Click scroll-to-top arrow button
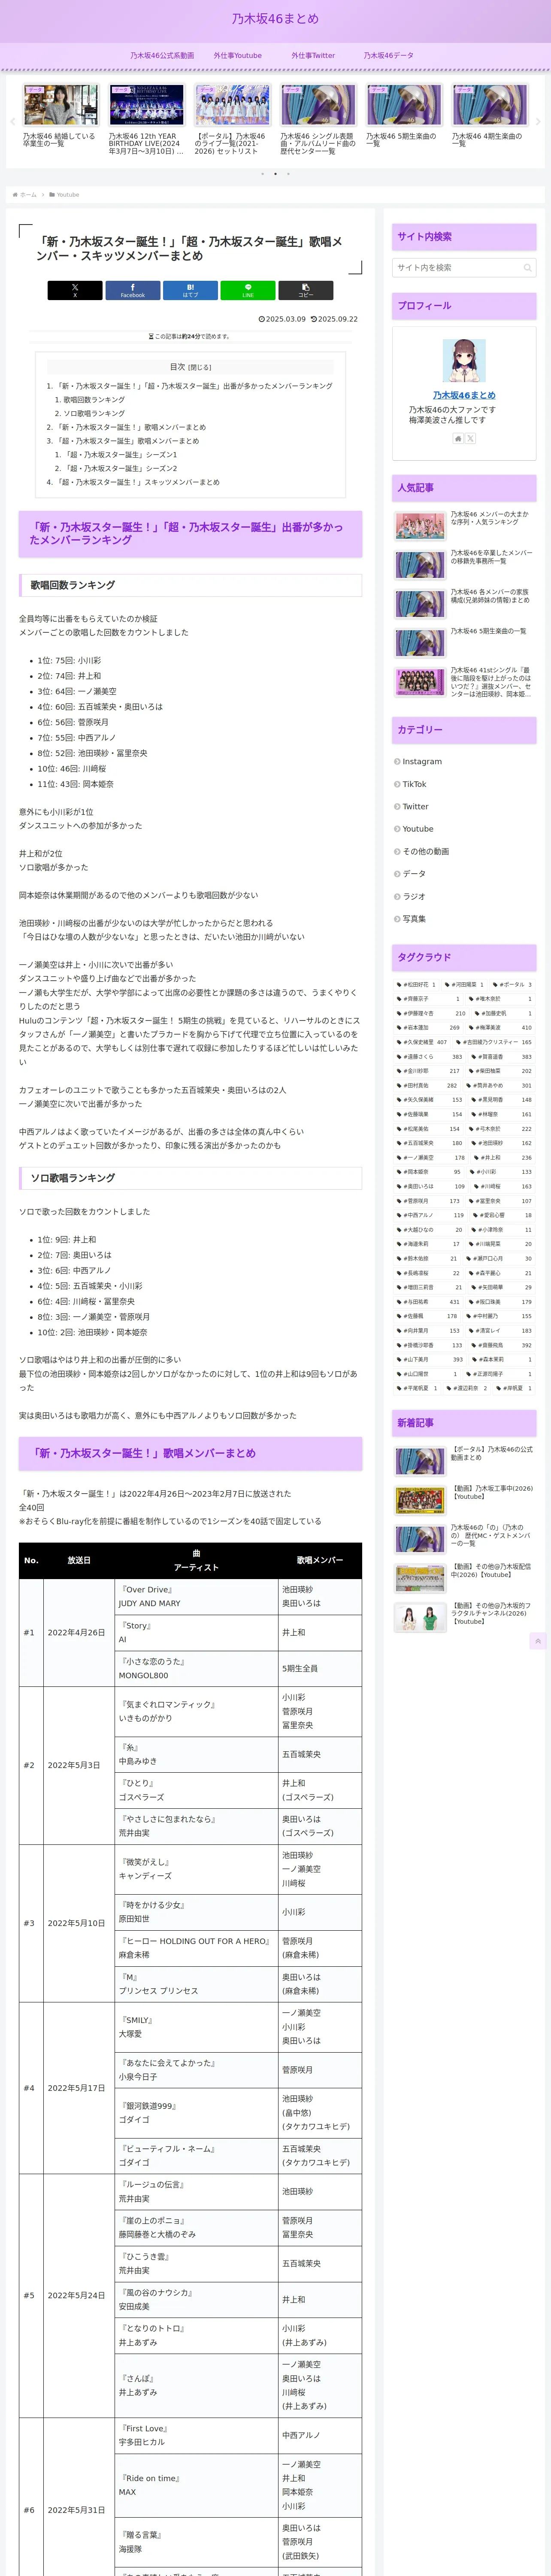Viewport: 551px width, 2576px height. point(538,1641)
